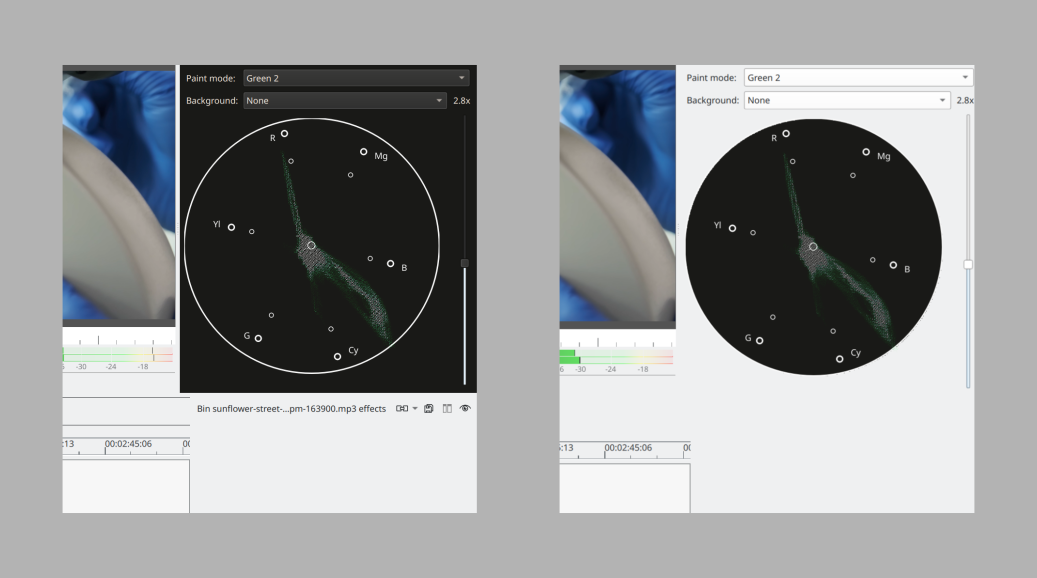Viewport: 1037px width, 578px height.
Task: Click the save effect stack icon
Action: [x=429, y=409]
